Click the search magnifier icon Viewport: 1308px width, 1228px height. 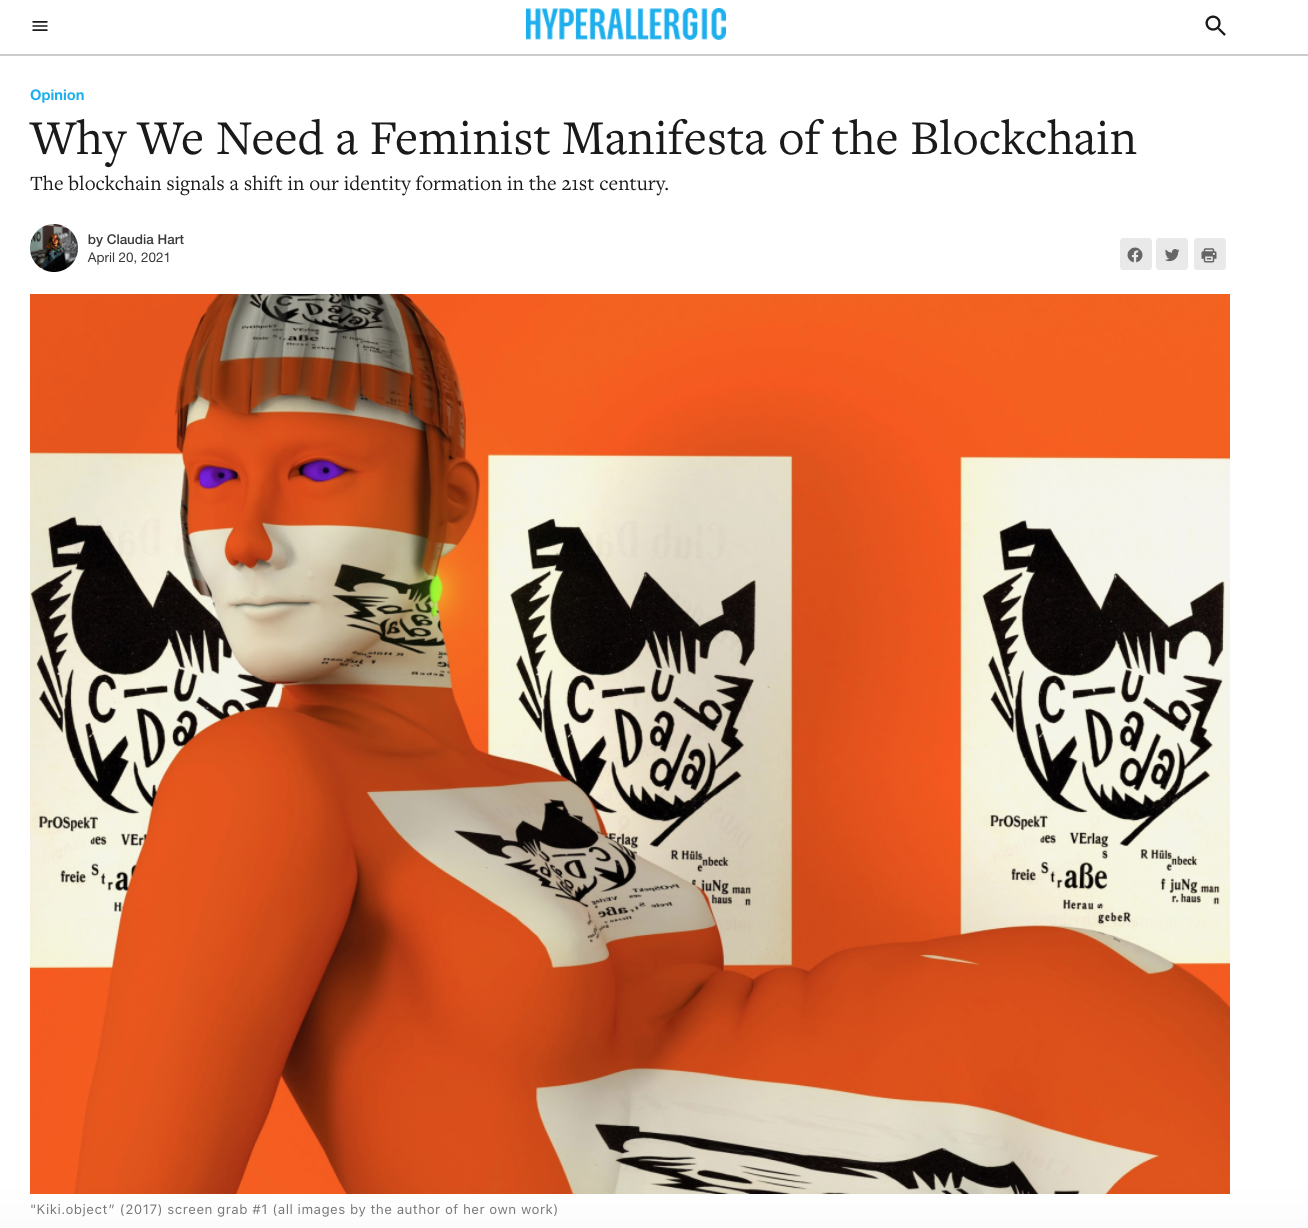click(x=1215, y=26)
